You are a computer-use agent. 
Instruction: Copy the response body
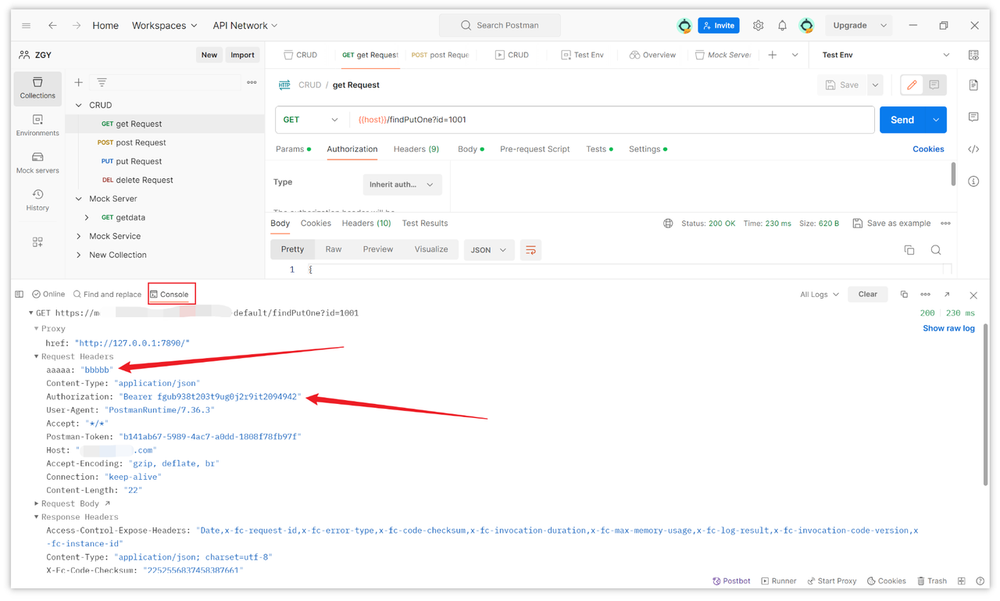909,250
